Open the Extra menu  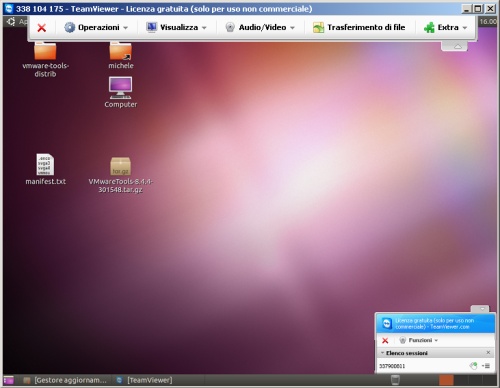click(x=445, y=27)
